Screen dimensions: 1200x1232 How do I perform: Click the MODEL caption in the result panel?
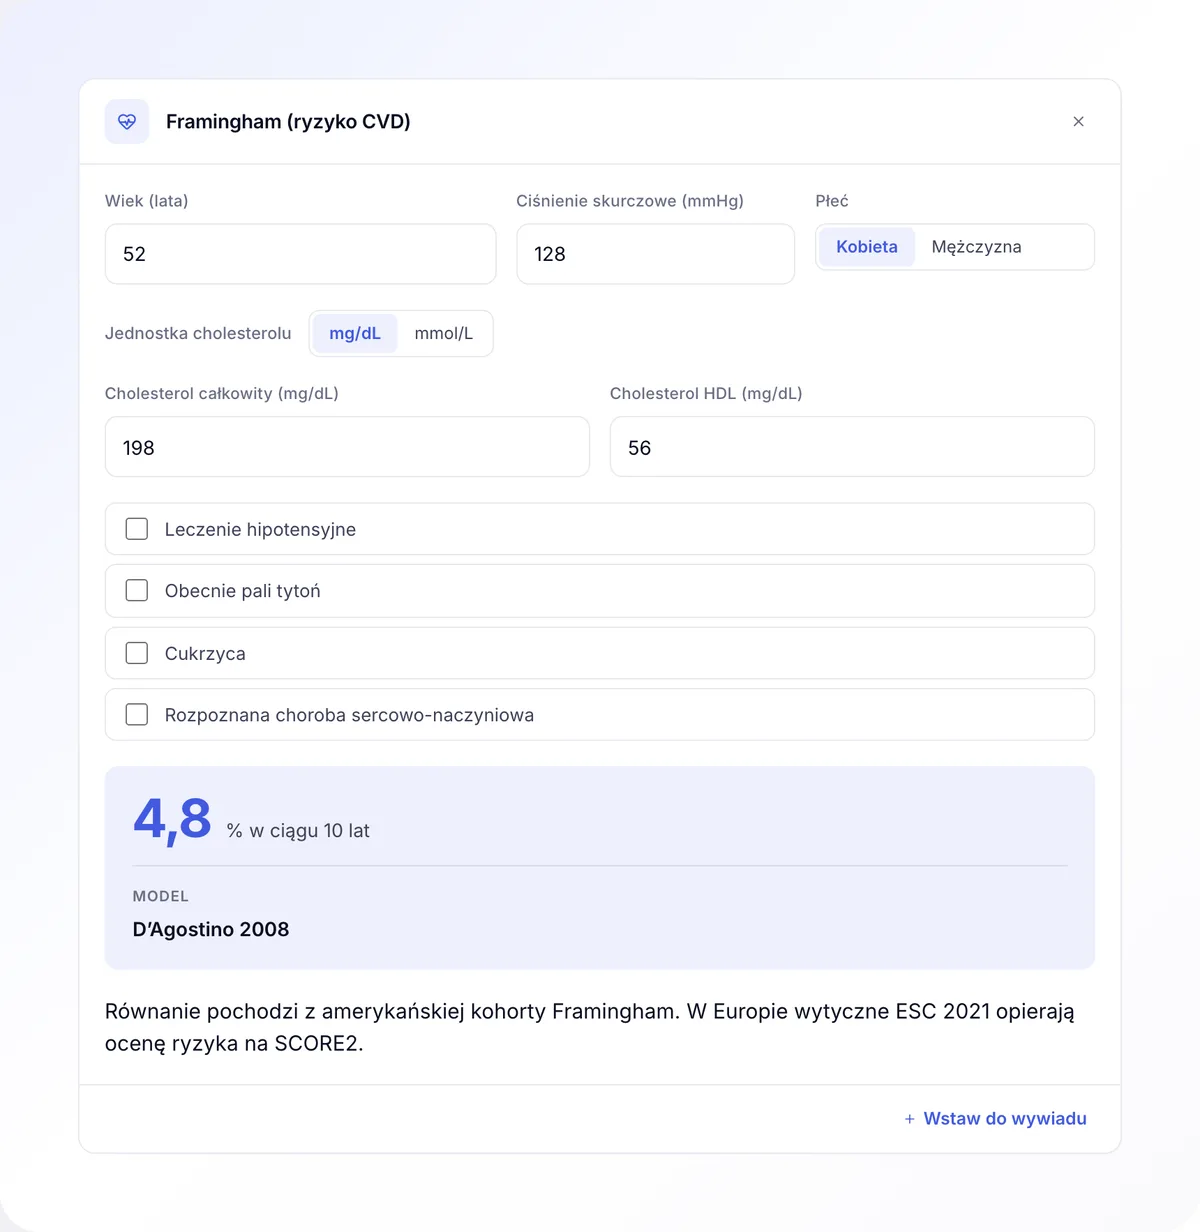161,896
